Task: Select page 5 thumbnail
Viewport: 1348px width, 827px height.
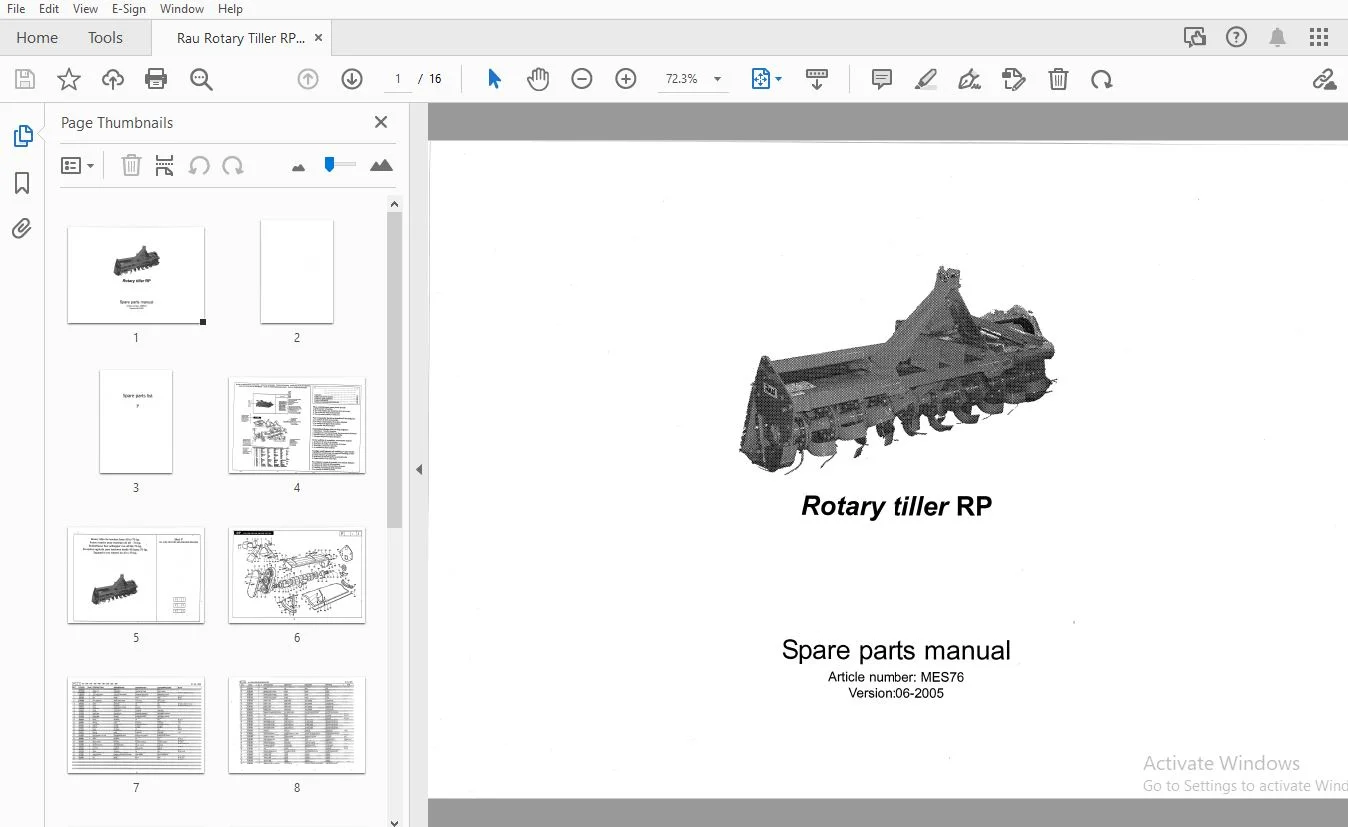Action: pyautogui.click(x=136, y=576)
